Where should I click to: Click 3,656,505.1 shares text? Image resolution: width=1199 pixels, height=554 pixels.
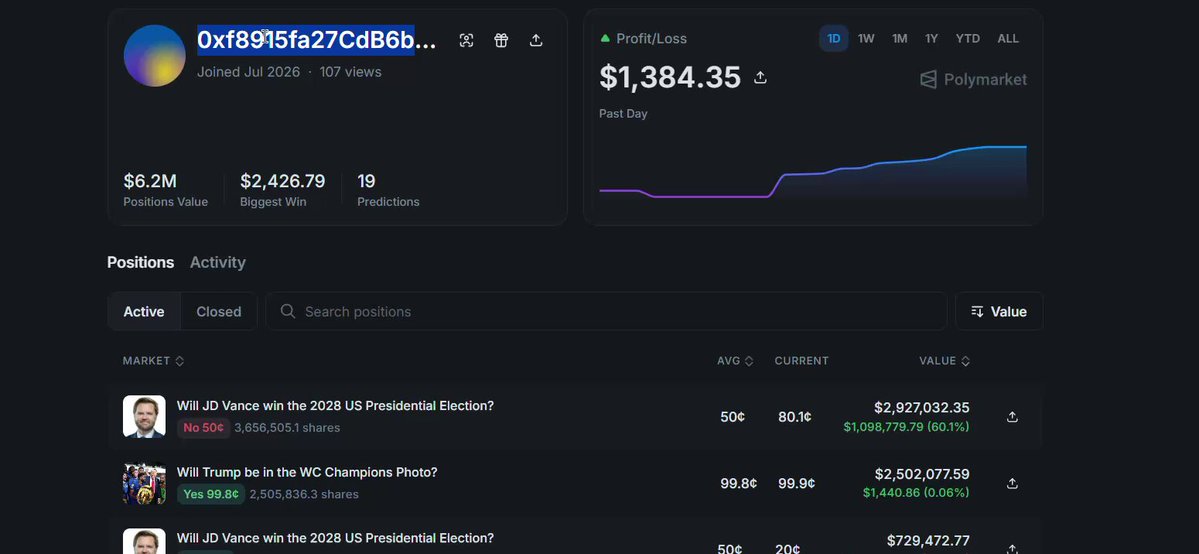point(287,428)
